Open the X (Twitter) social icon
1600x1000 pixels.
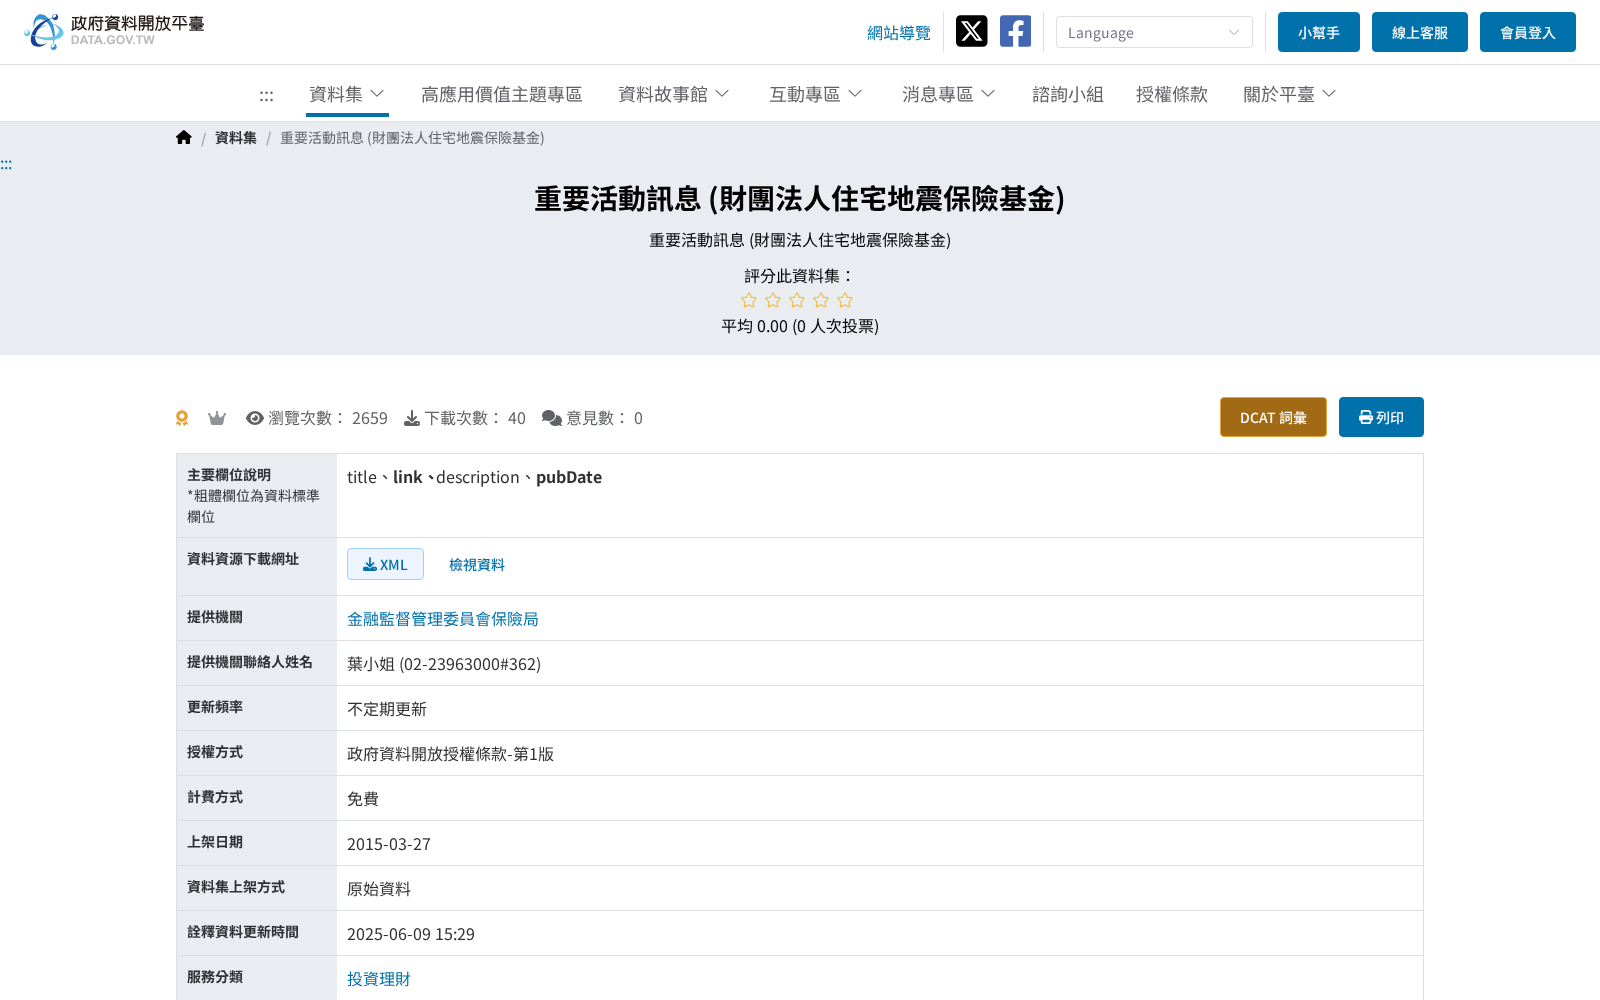tap(971, 31)
